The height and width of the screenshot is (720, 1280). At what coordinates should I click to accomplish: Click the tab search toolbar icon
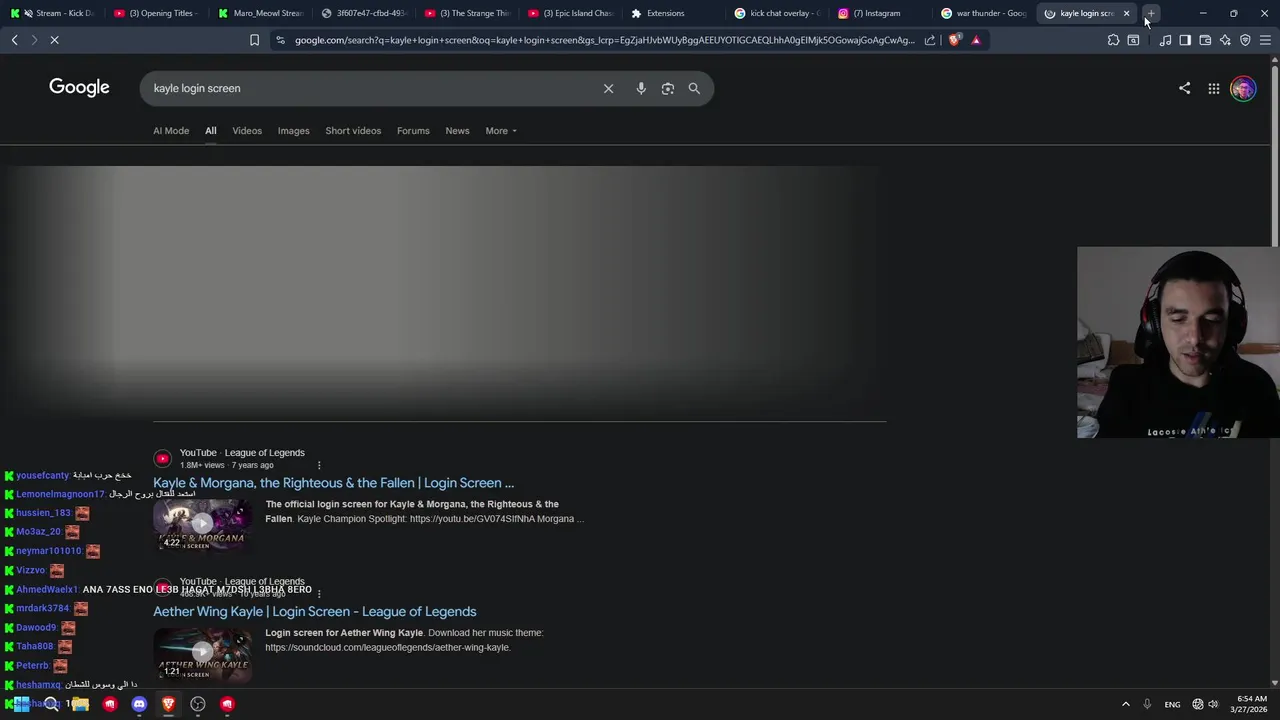[x=1133, y=40]
